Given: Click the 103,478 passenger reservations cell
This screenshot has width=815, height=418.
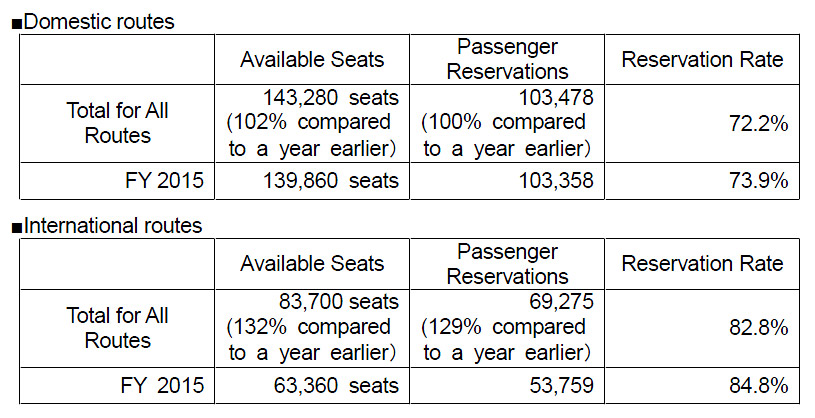Looking at the screenshot, I should click(x=507, y=123).
